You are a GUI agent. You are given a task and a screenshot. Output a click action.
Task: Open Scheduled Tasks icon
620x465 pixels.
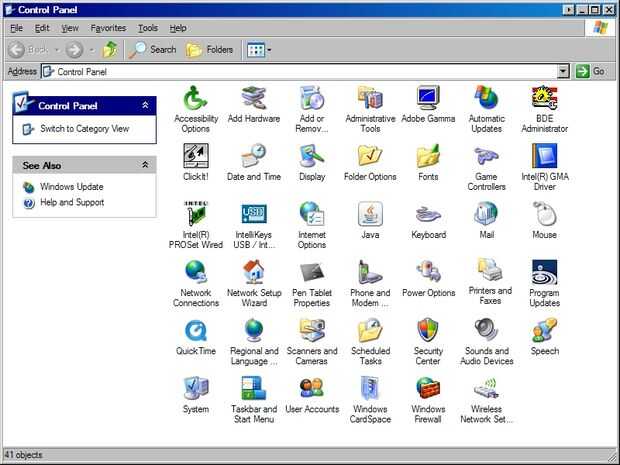click(370, 331)
